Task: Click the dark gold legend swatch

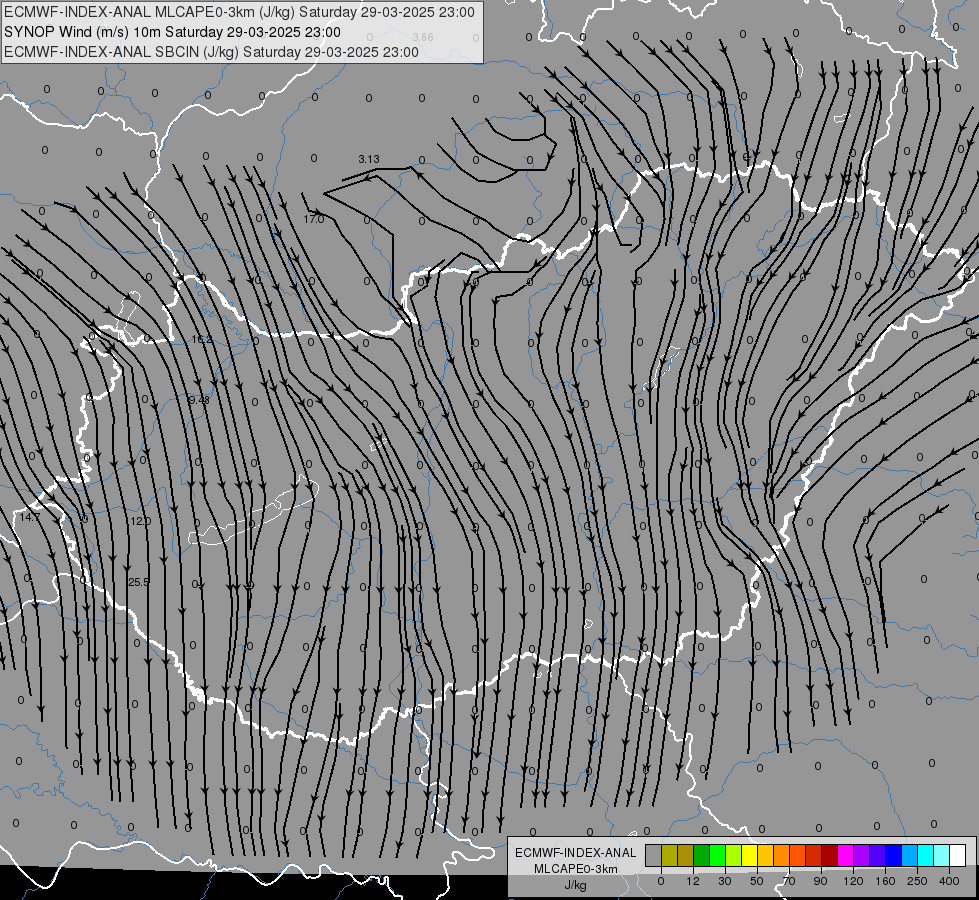Action: 686,855
